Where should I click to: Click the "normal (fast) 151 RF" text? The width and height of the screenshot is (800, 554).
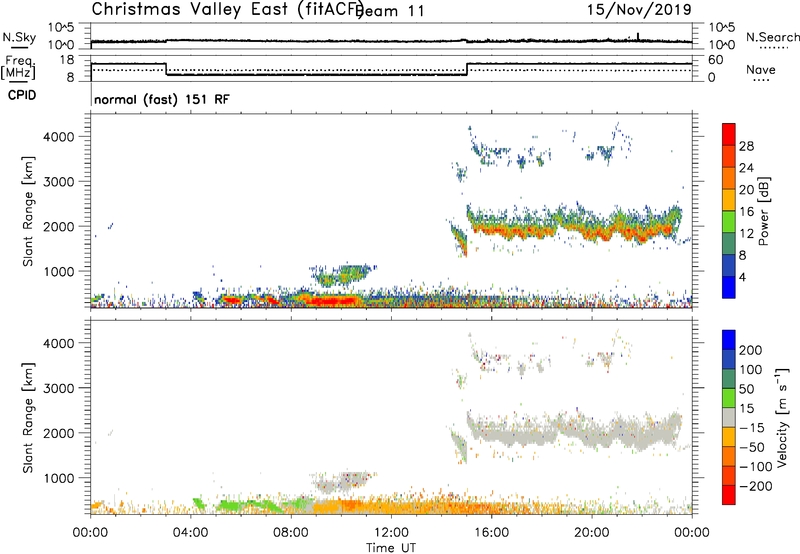click(162, 99)
